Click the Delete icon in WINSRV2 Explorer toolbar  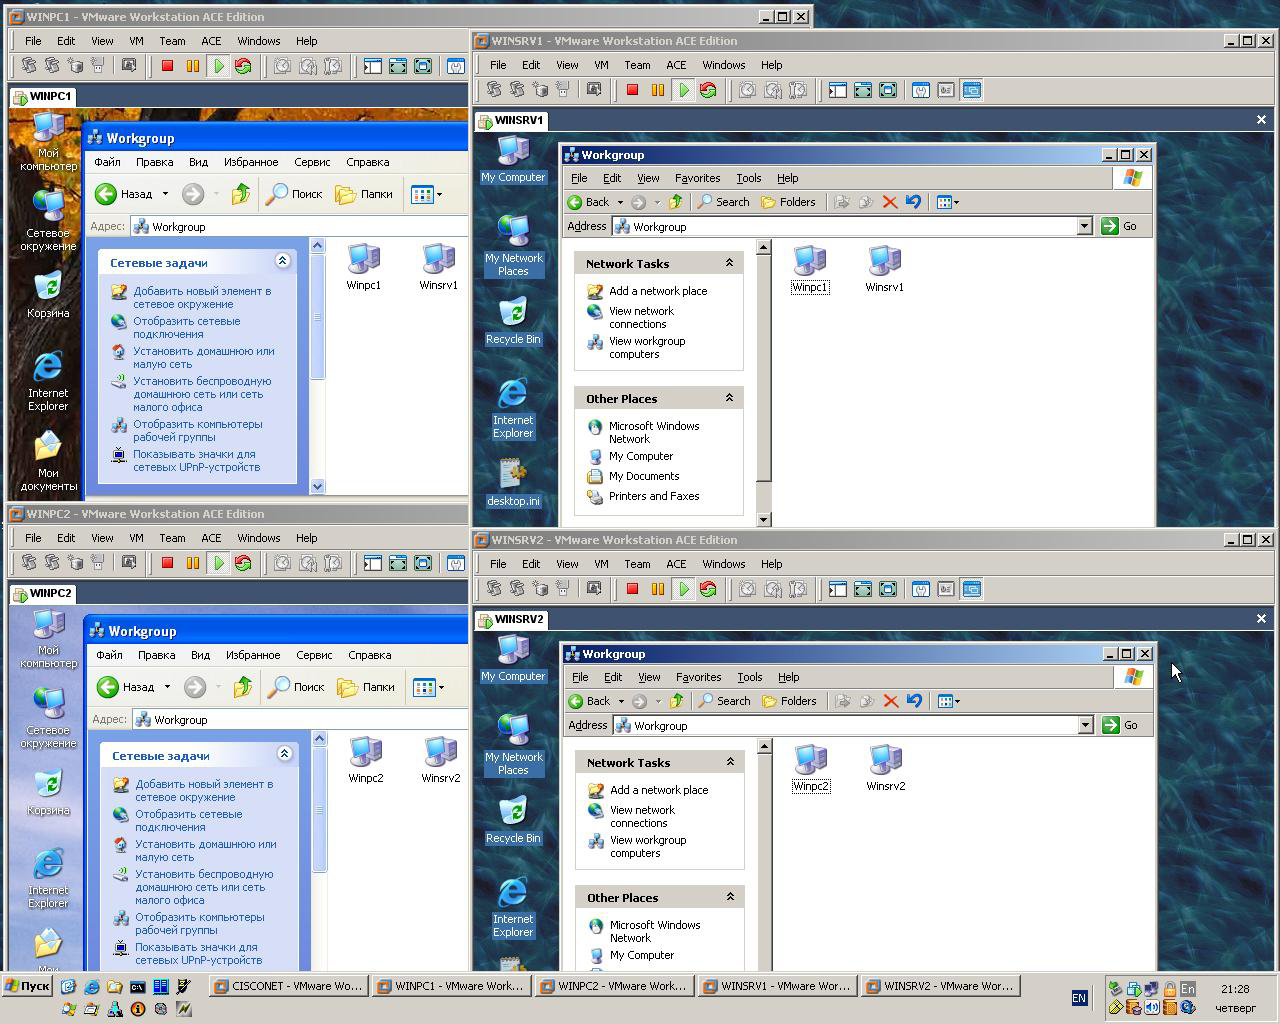(x=890, y=701)
